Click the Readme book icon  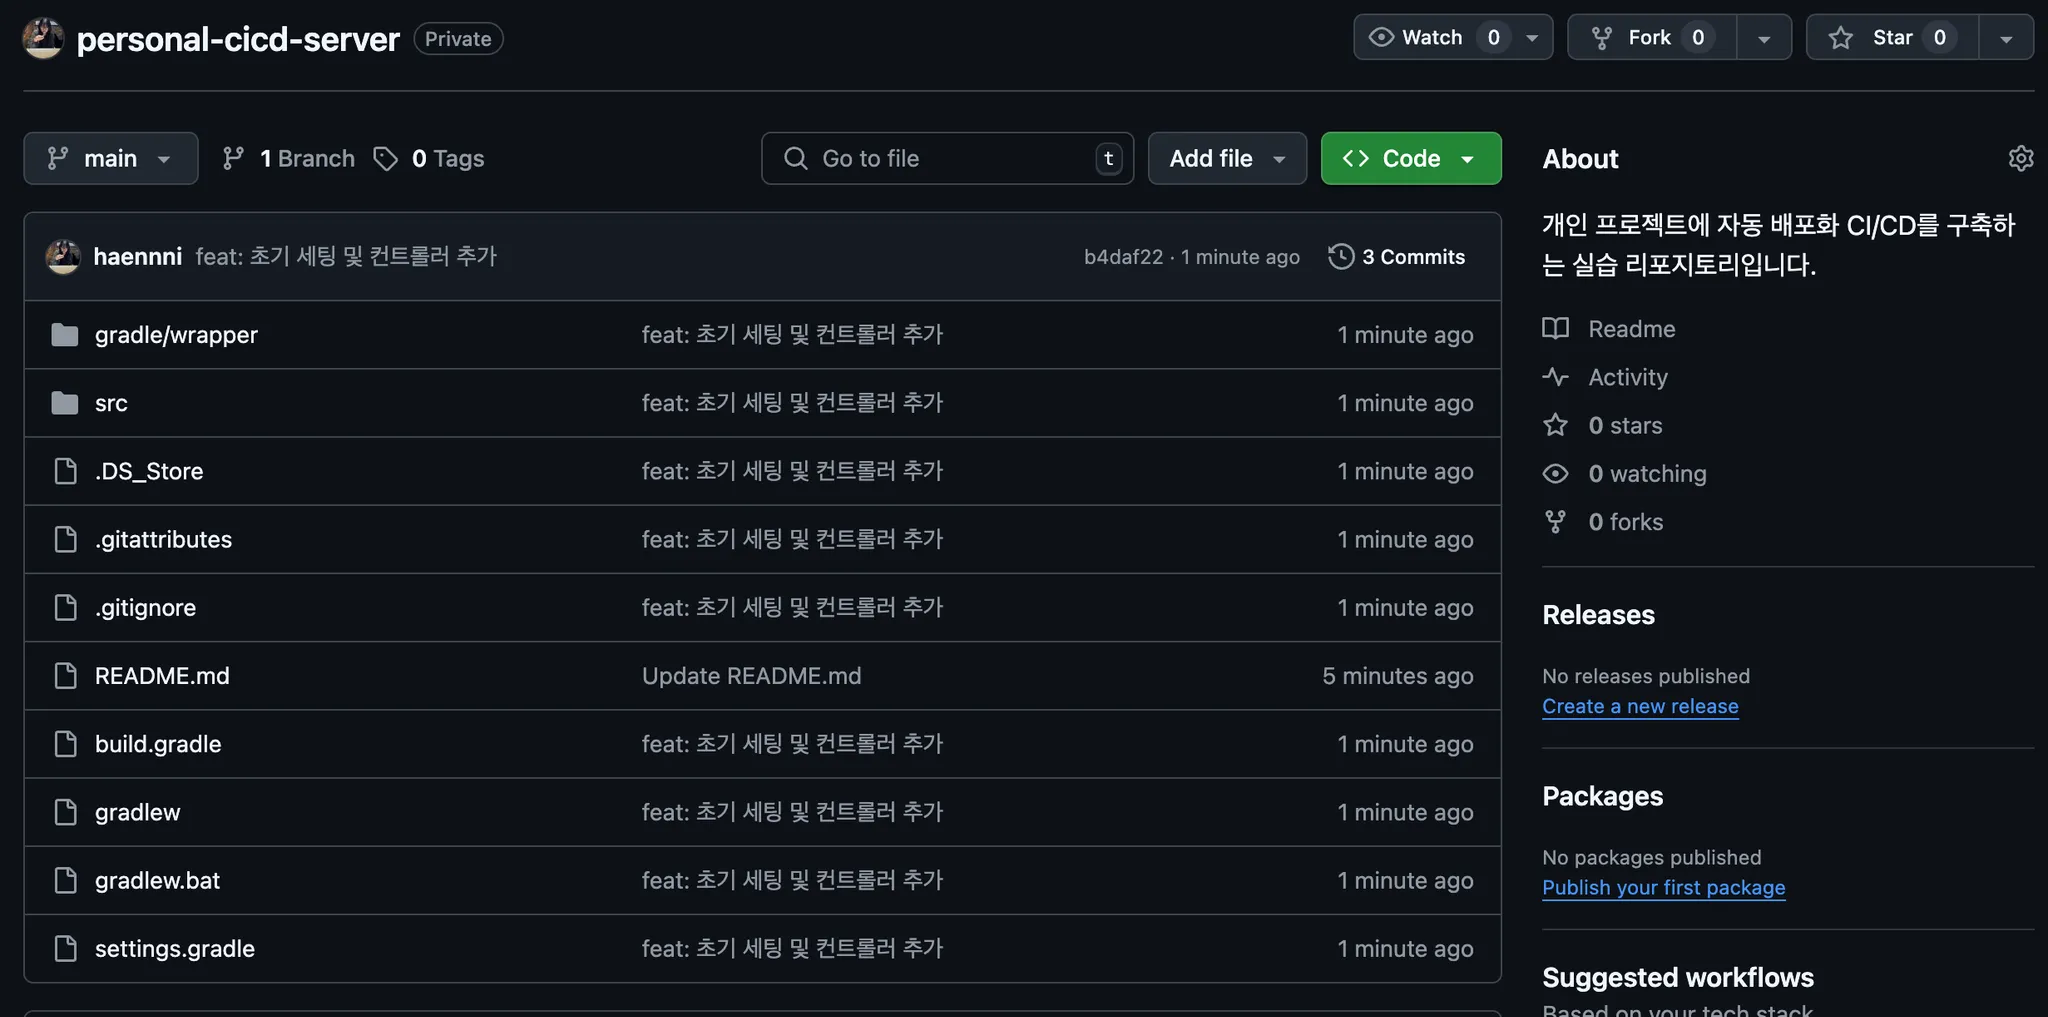1555,328
